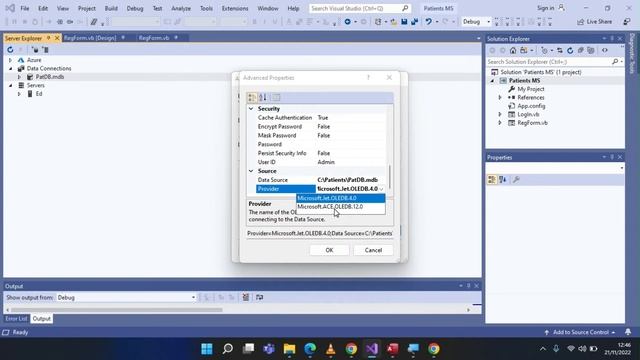Open the Build menu

[111, 8]
